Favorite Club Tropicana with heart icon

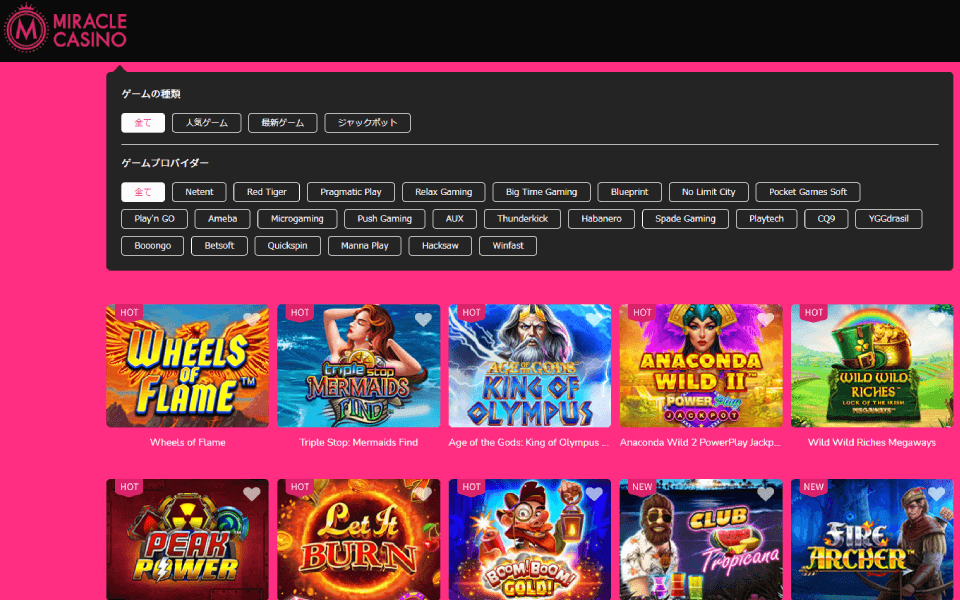(x=765, y=493)
